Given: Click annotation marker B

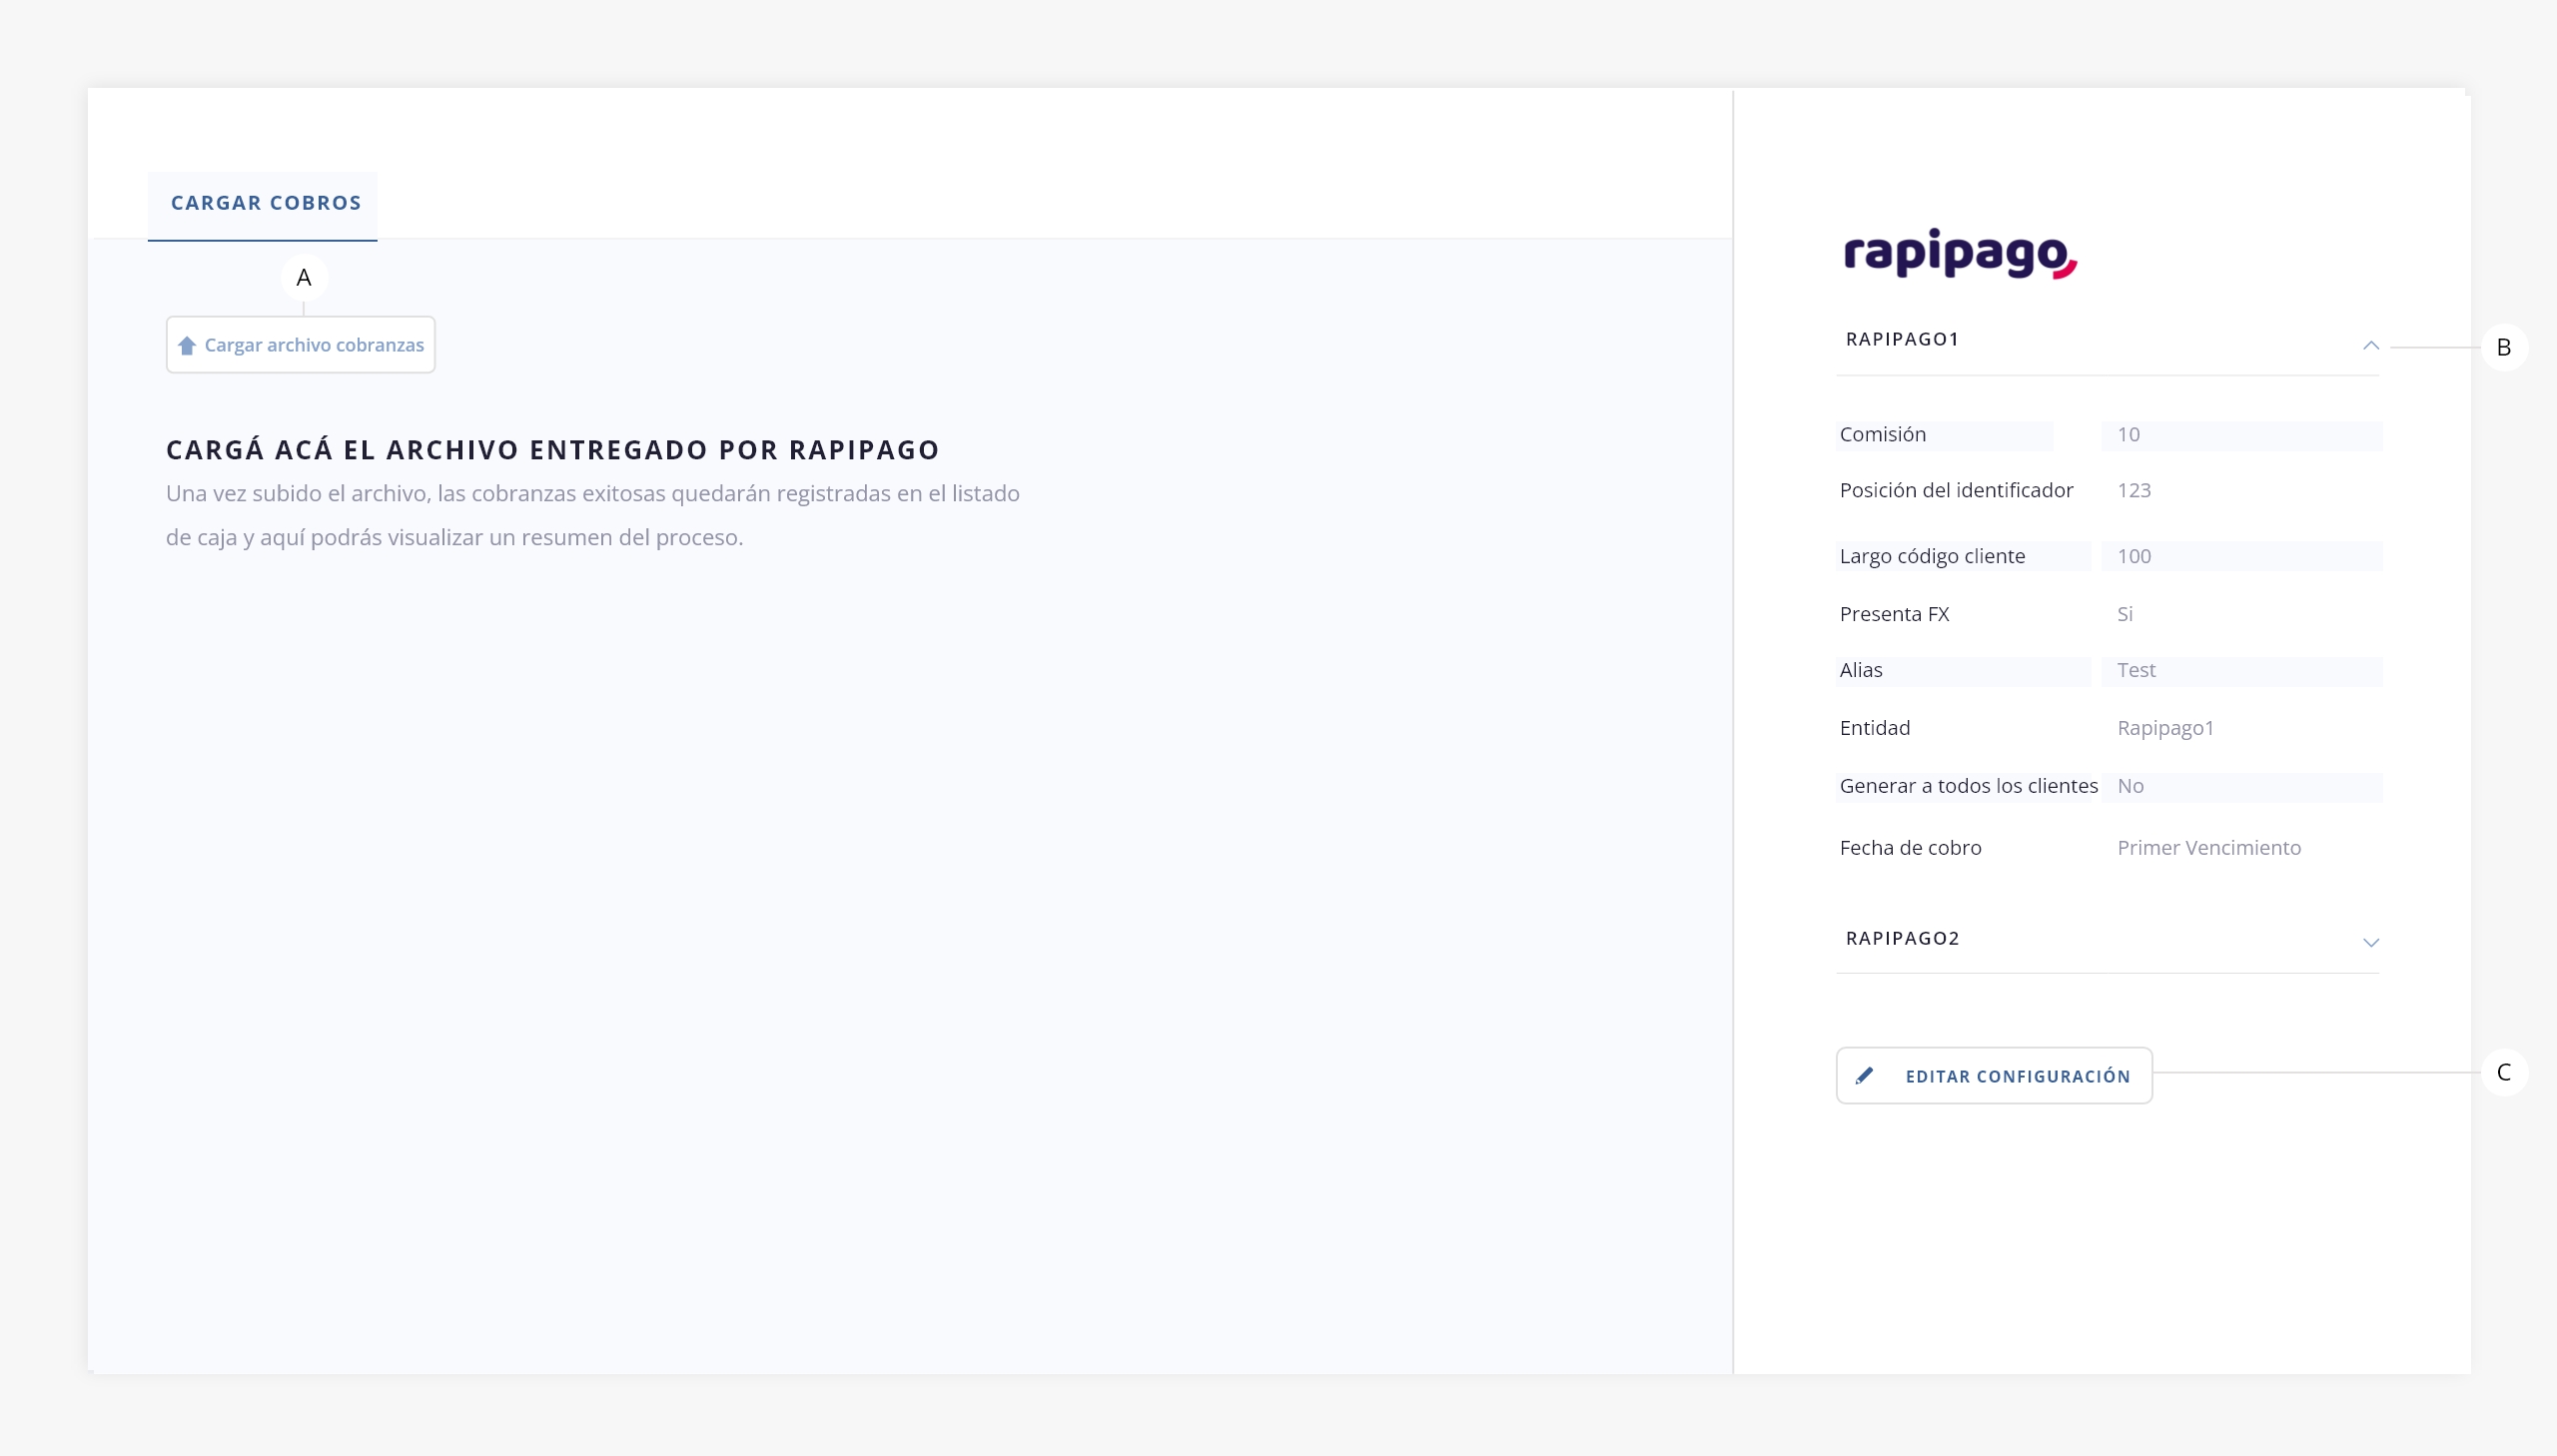Looking at the screenshot, I should click(x=2503, y=348).
